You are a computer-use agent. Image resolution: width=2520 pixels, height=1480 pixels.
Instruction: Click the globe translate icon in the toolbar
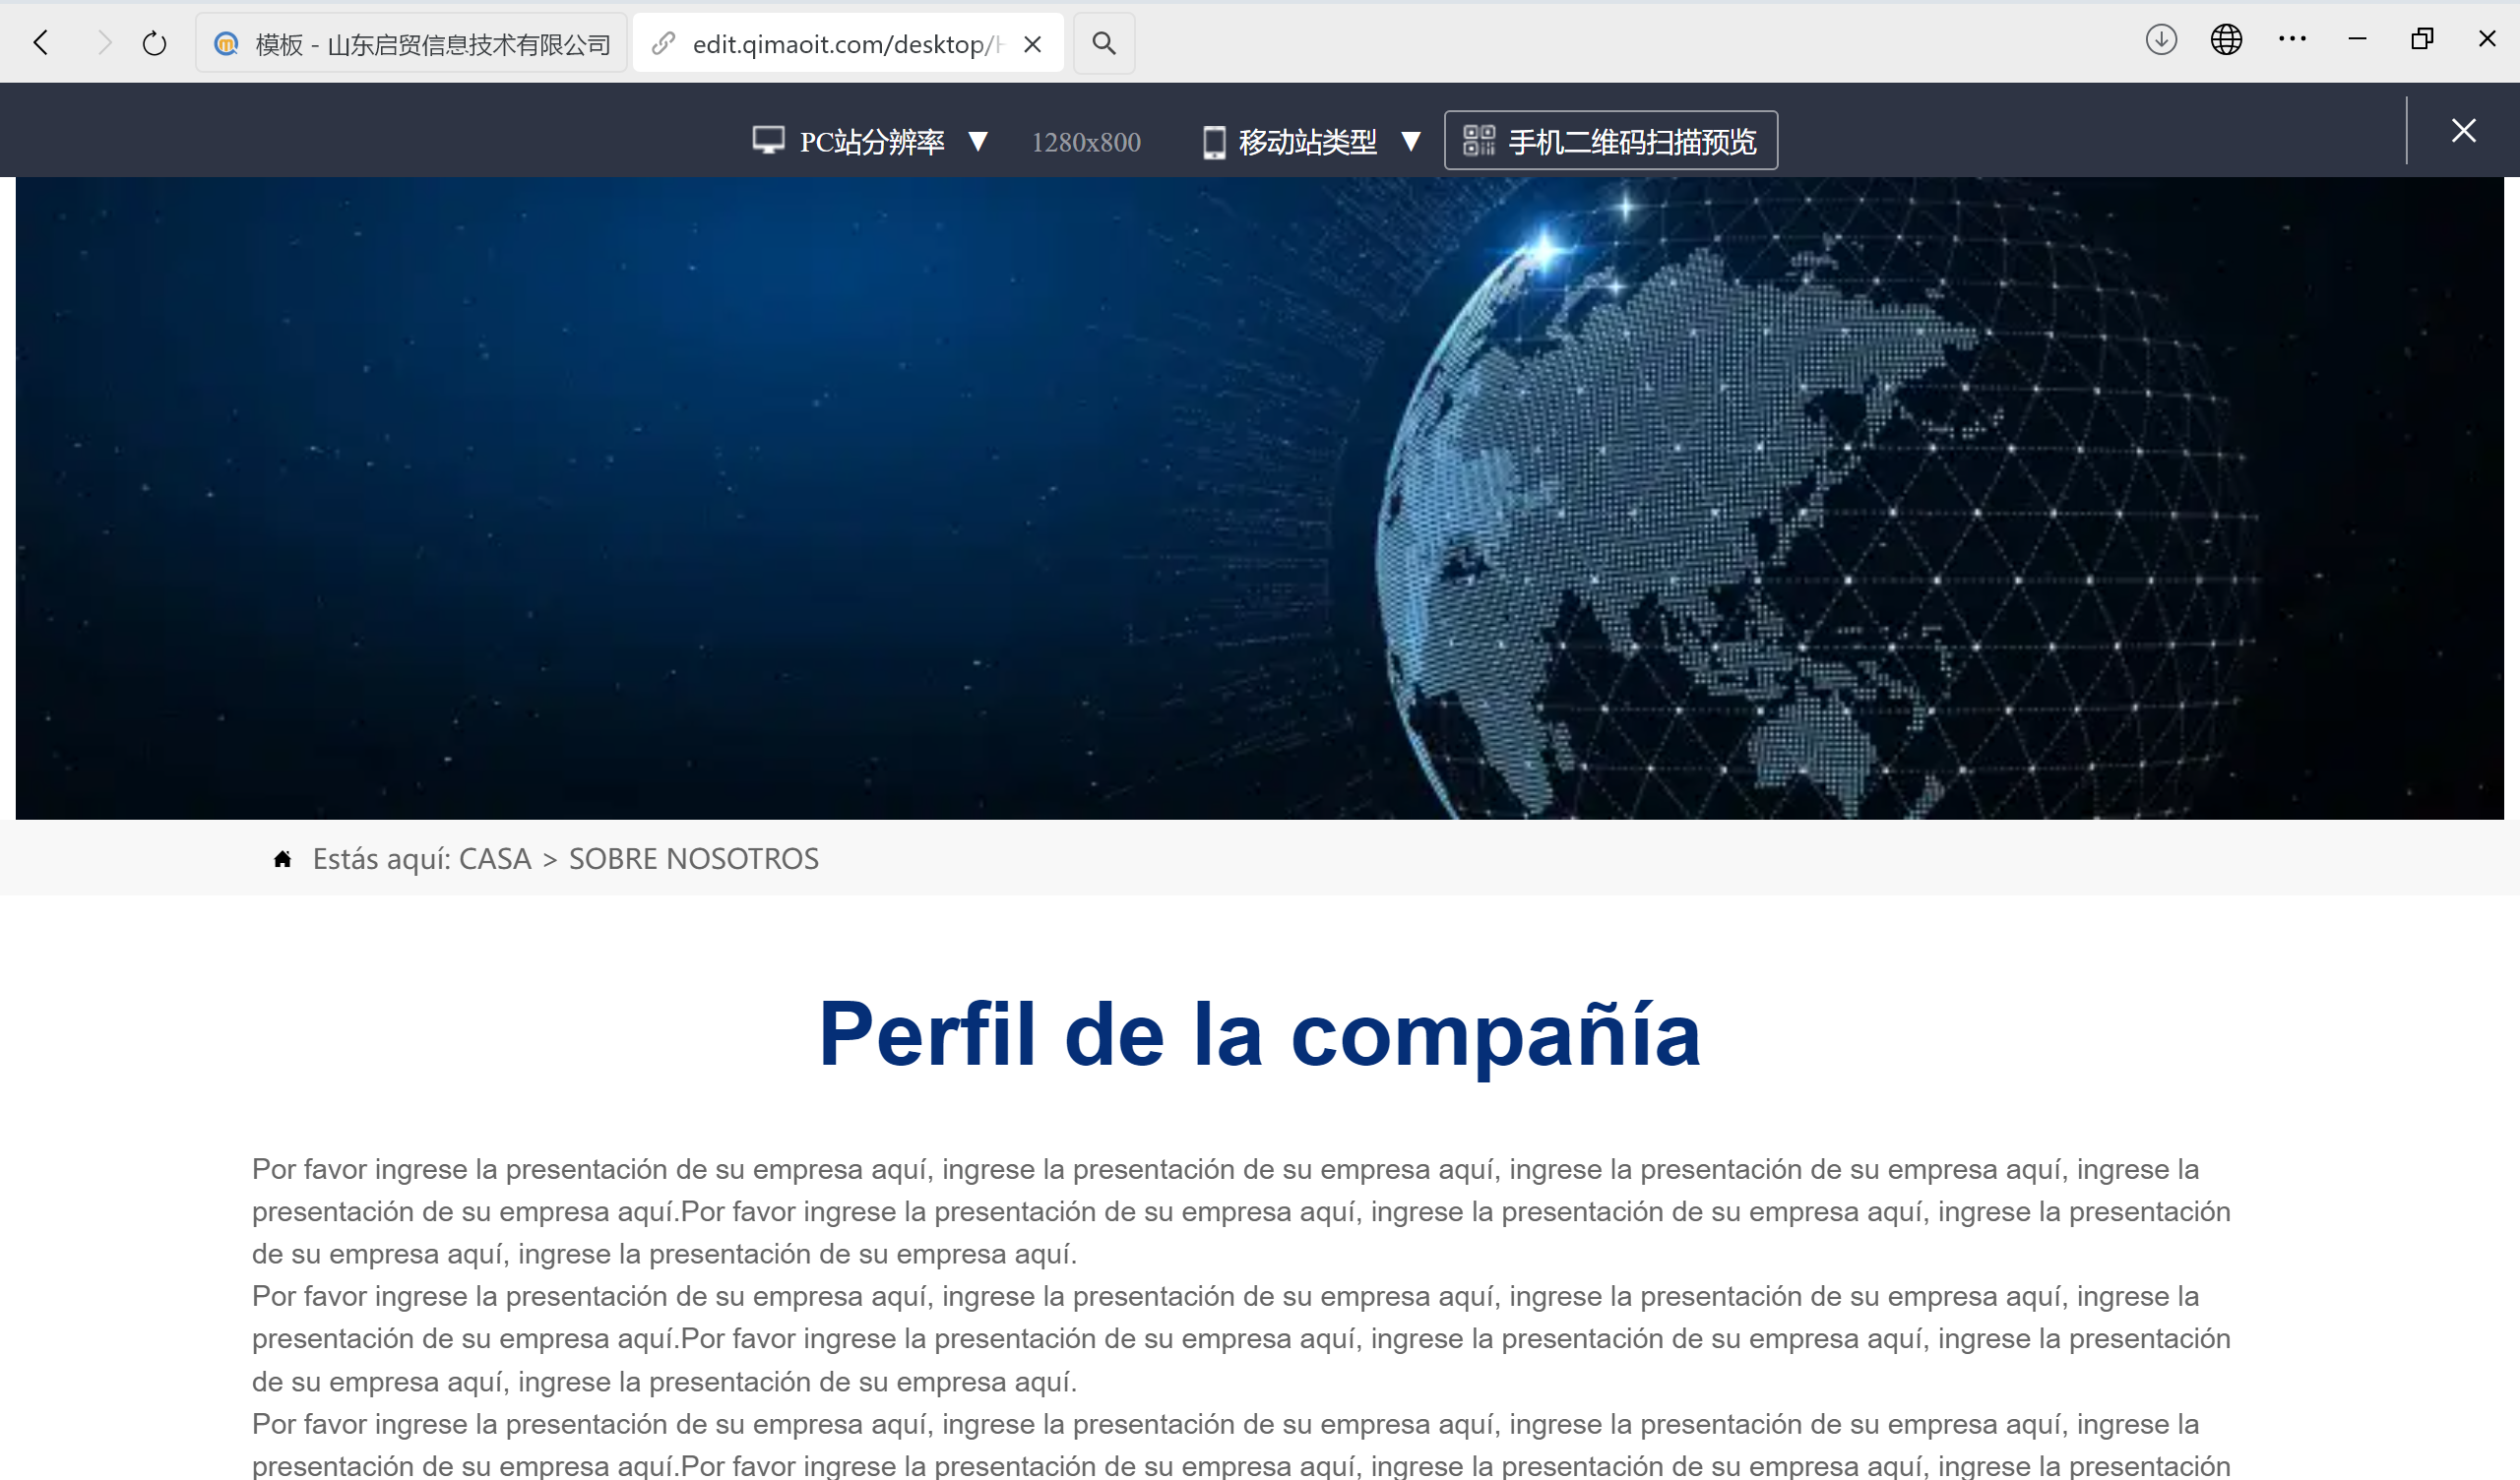point(2226,40)
